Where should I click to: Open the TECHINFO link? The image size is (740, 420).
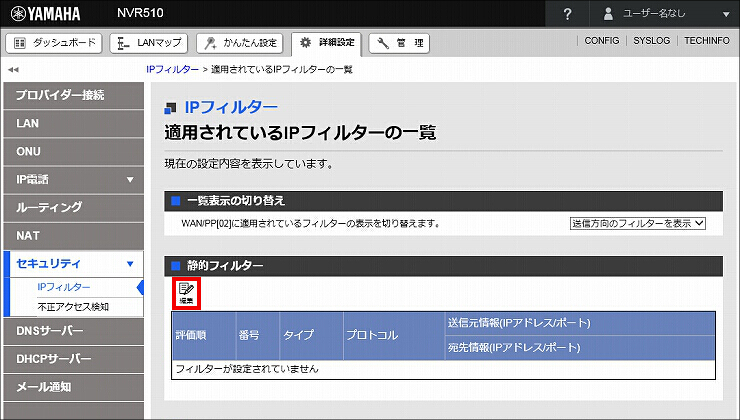click(x=707, y=41)
